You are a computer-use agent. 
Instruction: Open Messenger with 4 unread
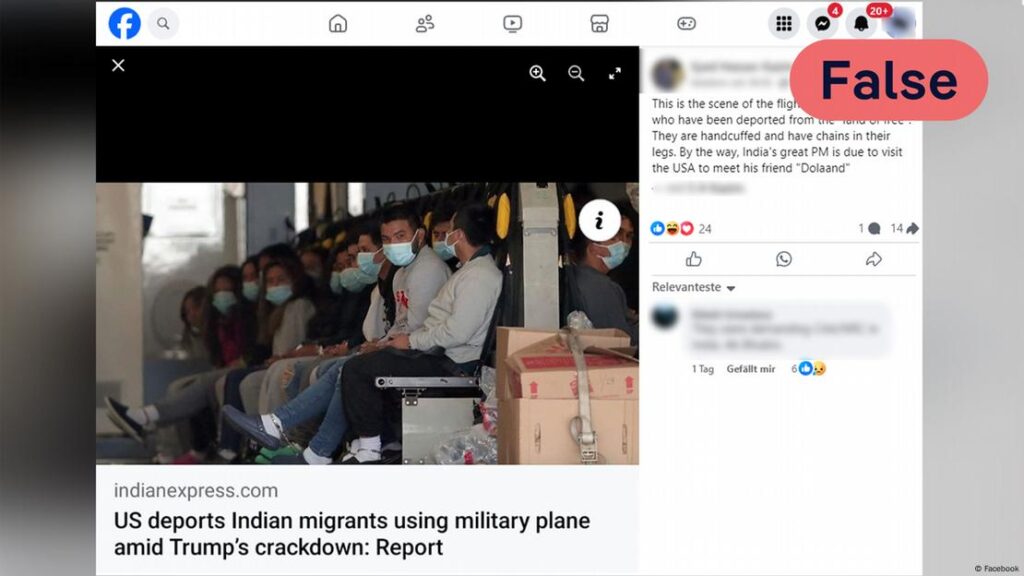tap(823, 24)
